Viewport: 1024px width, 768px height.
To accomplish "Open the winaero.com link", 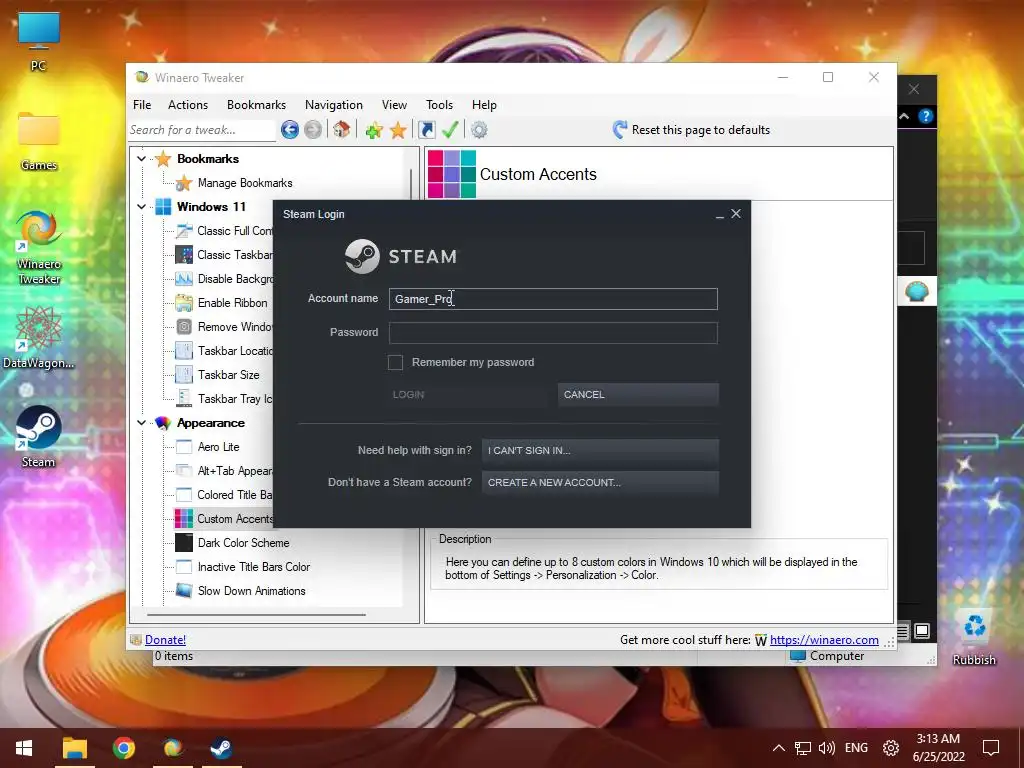I will point(824,640).
